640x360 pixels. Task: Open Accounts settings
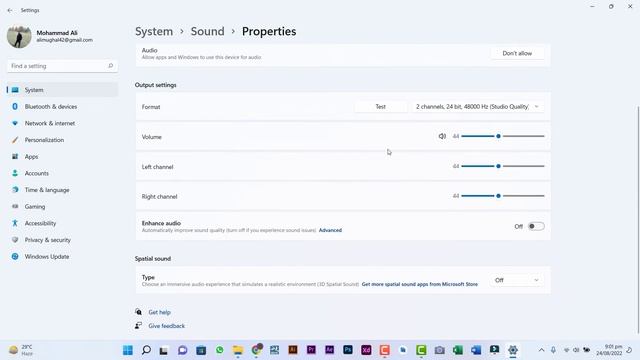pos(62,173)
